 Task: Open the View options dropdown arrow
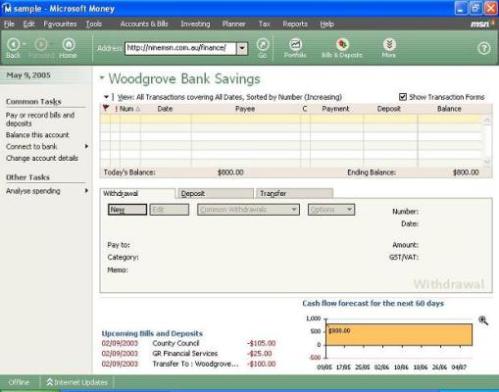(x=106, y=97)
